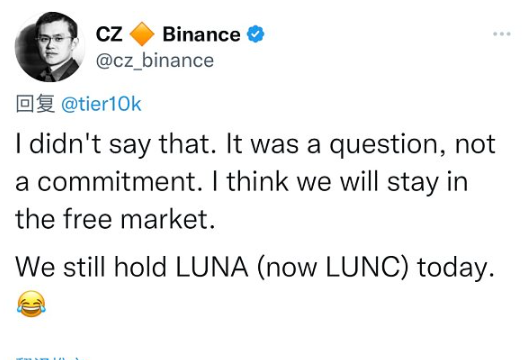Viewport: 528px width, 360px height.
Task: Click "We still hold" in the tweet
Action: (91, 267)
